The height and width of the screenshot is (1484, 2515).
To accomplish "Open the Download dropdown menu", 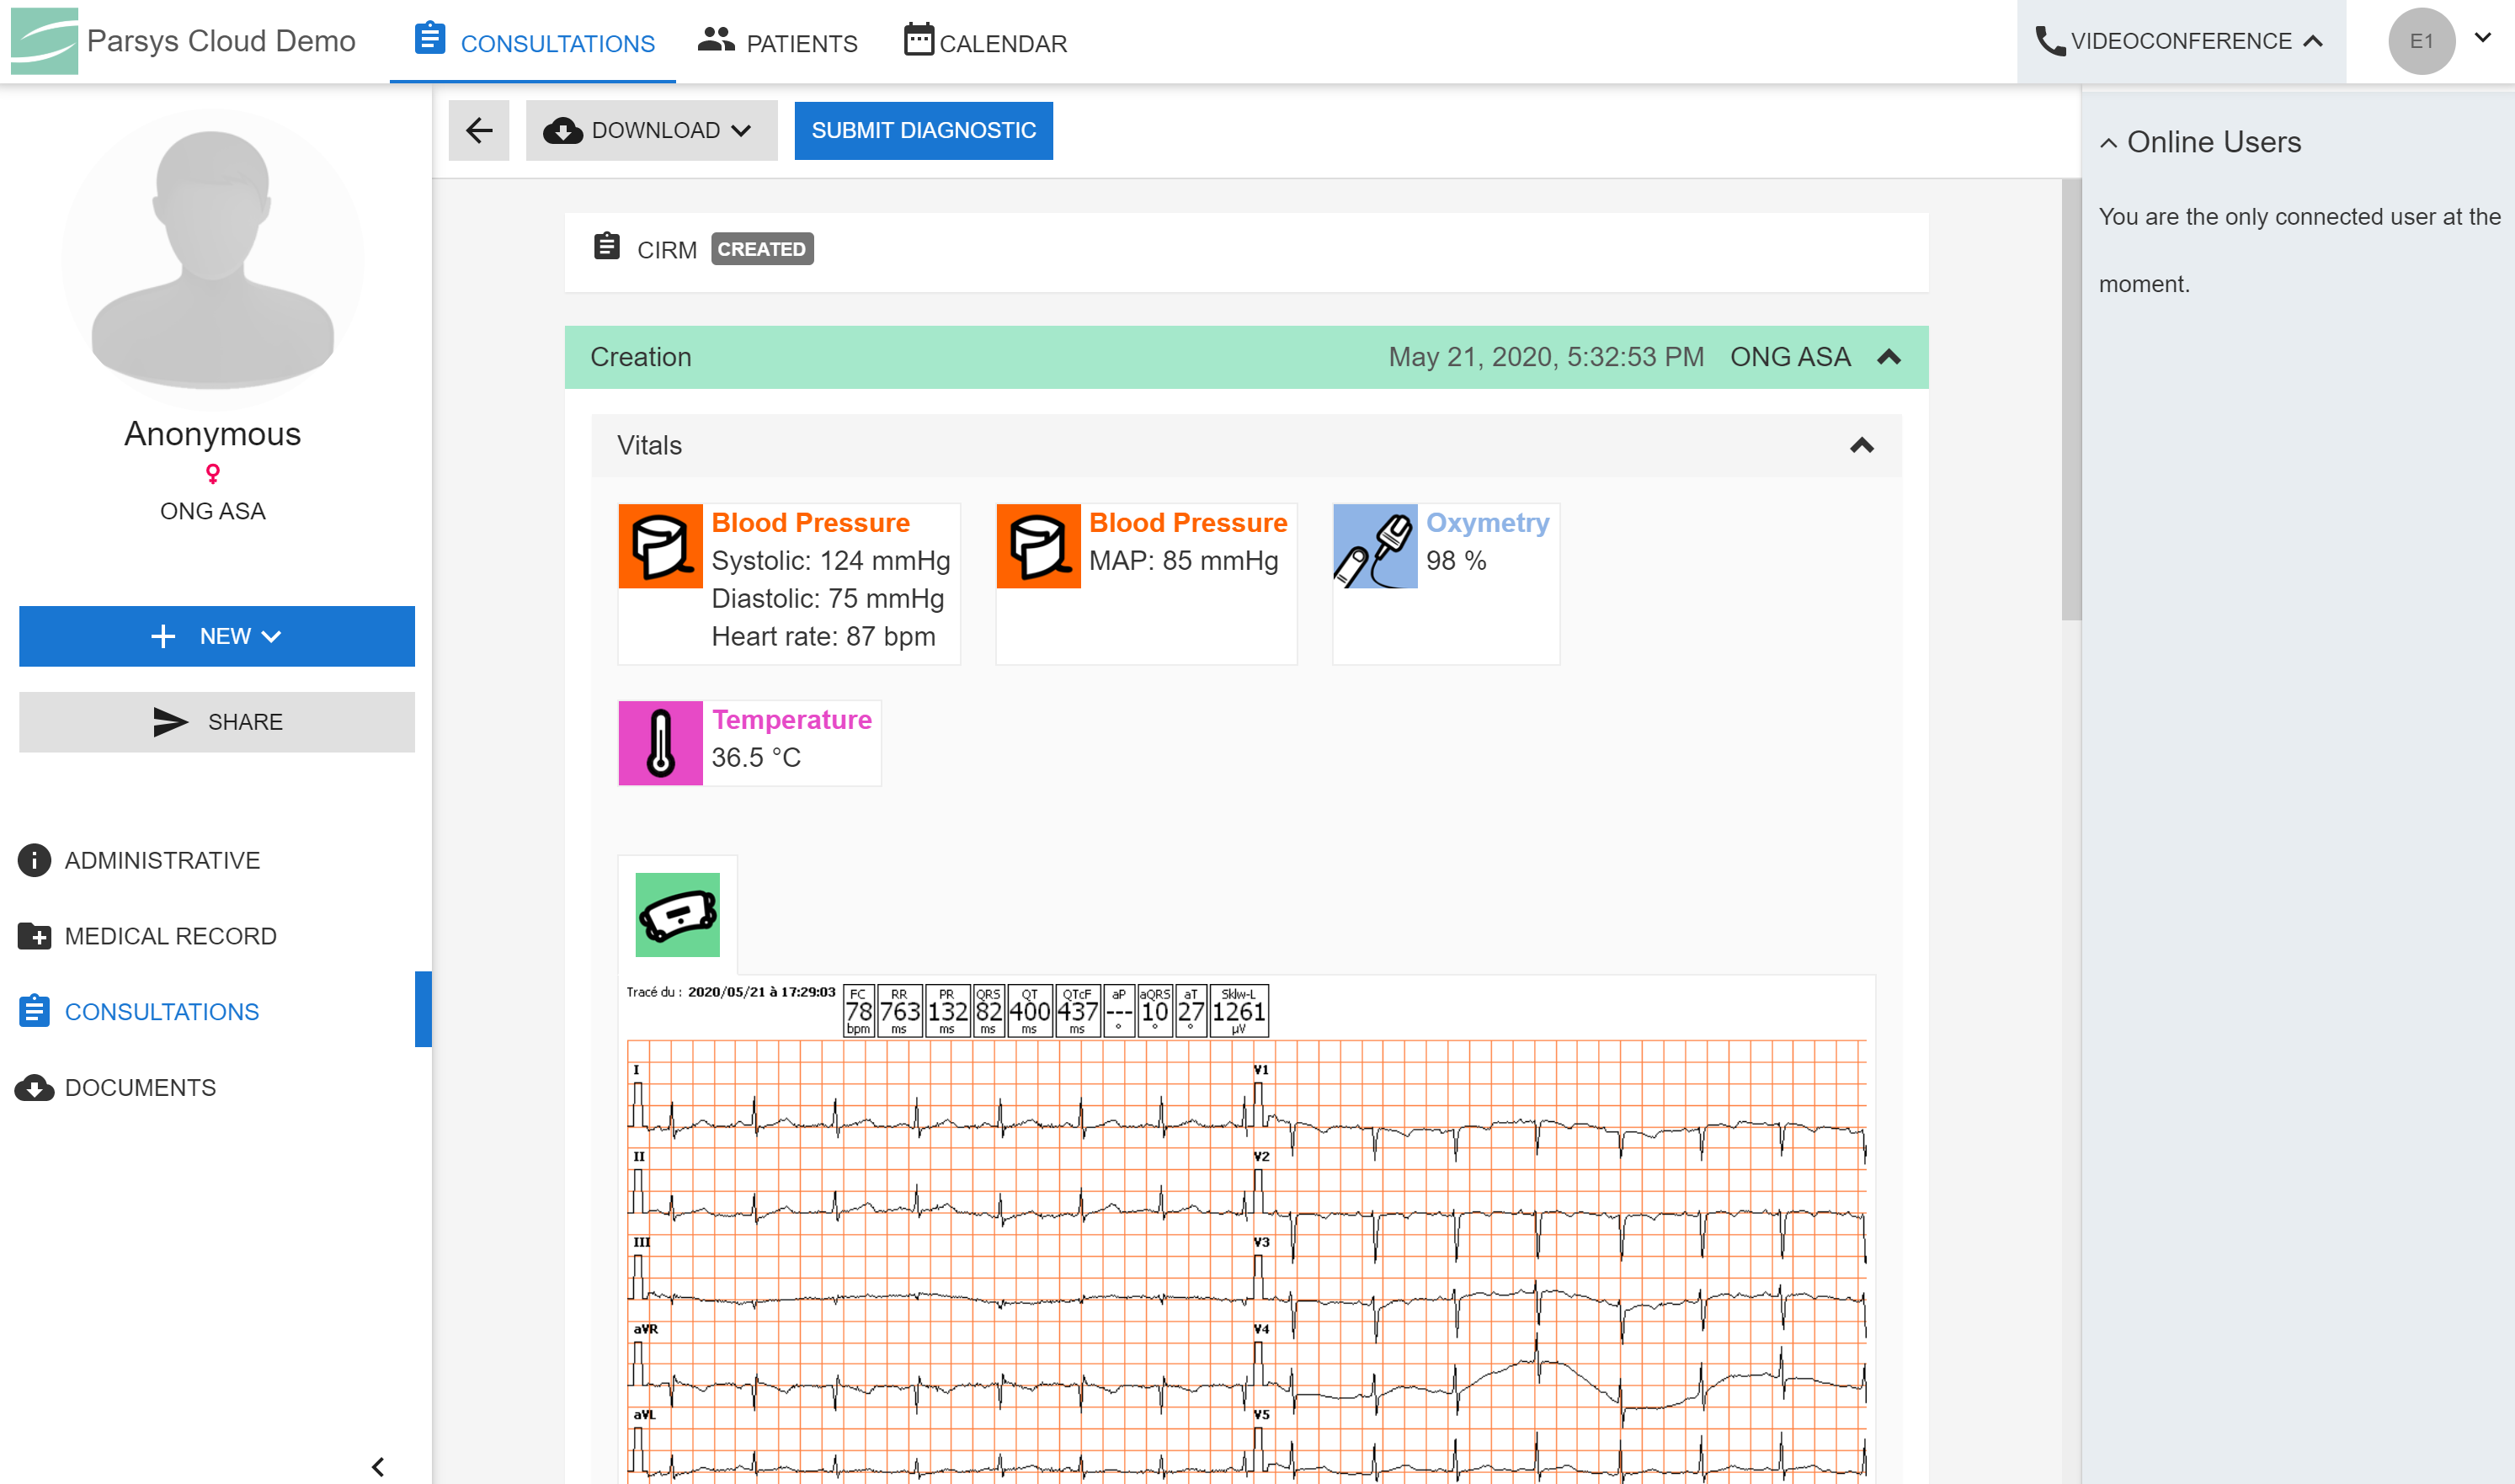I will (651, 130).
